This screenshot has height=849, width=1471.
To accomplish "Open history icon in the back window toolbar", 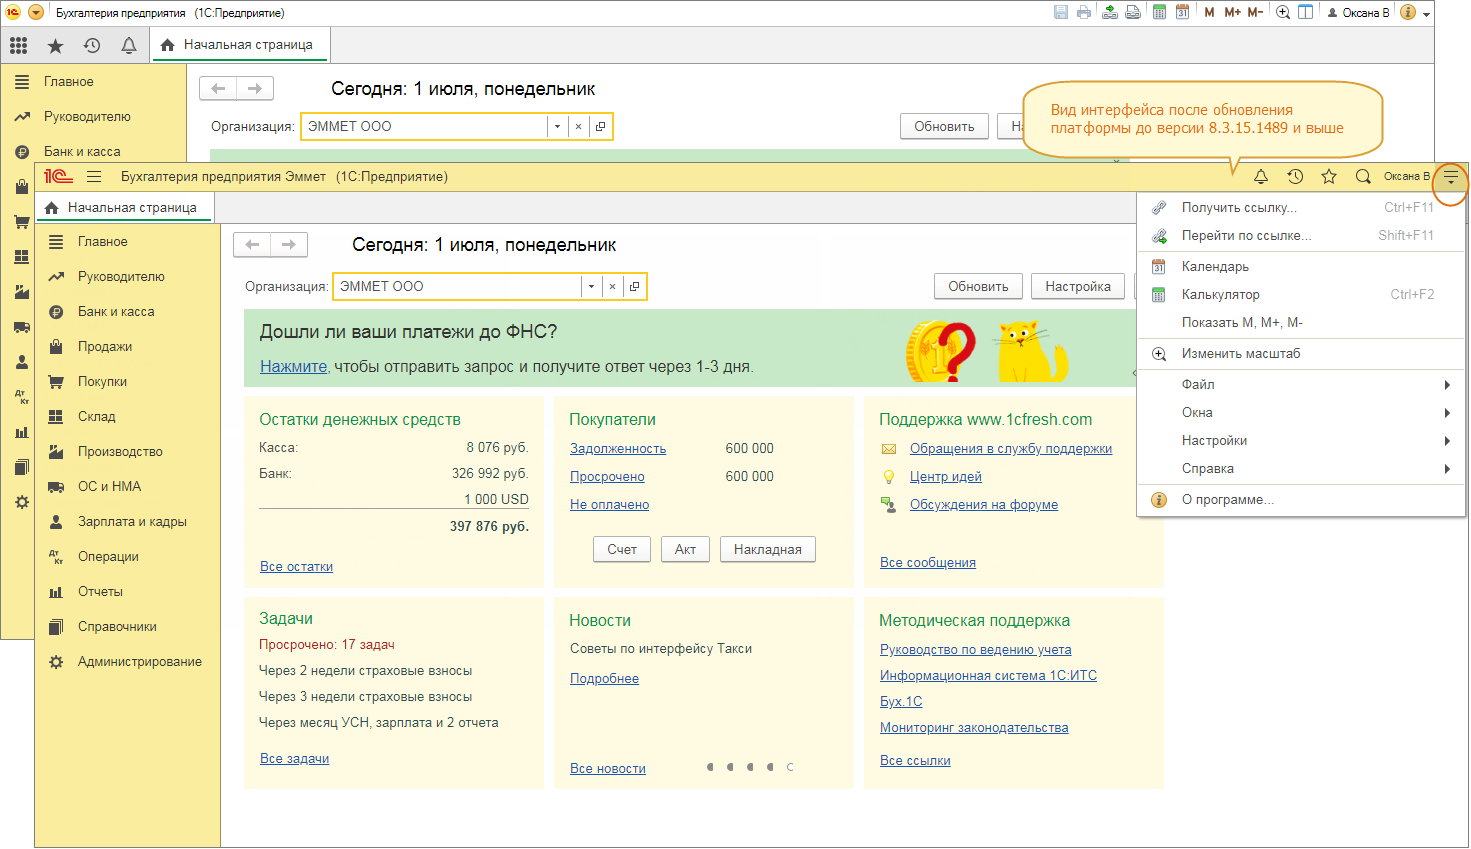I will tap(92, 45).
